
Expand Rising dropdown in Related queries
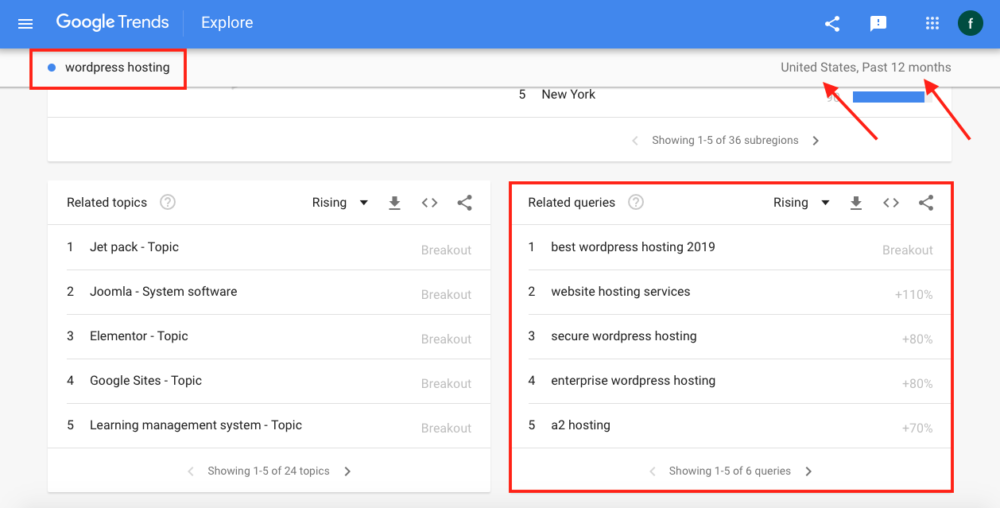coord(801,203)
